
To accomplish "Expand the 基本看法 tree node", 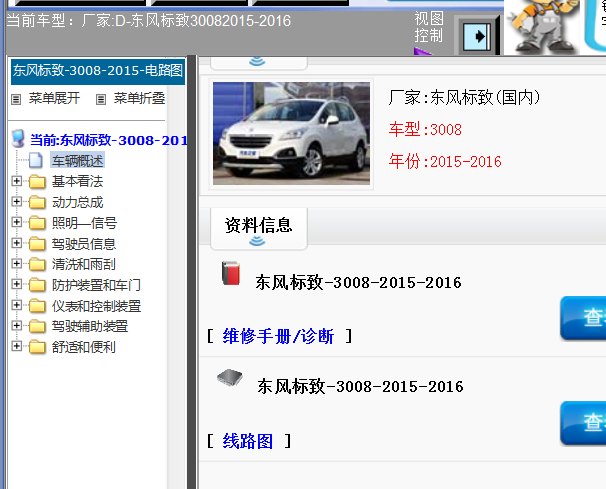I will click(x=16, y=181).
